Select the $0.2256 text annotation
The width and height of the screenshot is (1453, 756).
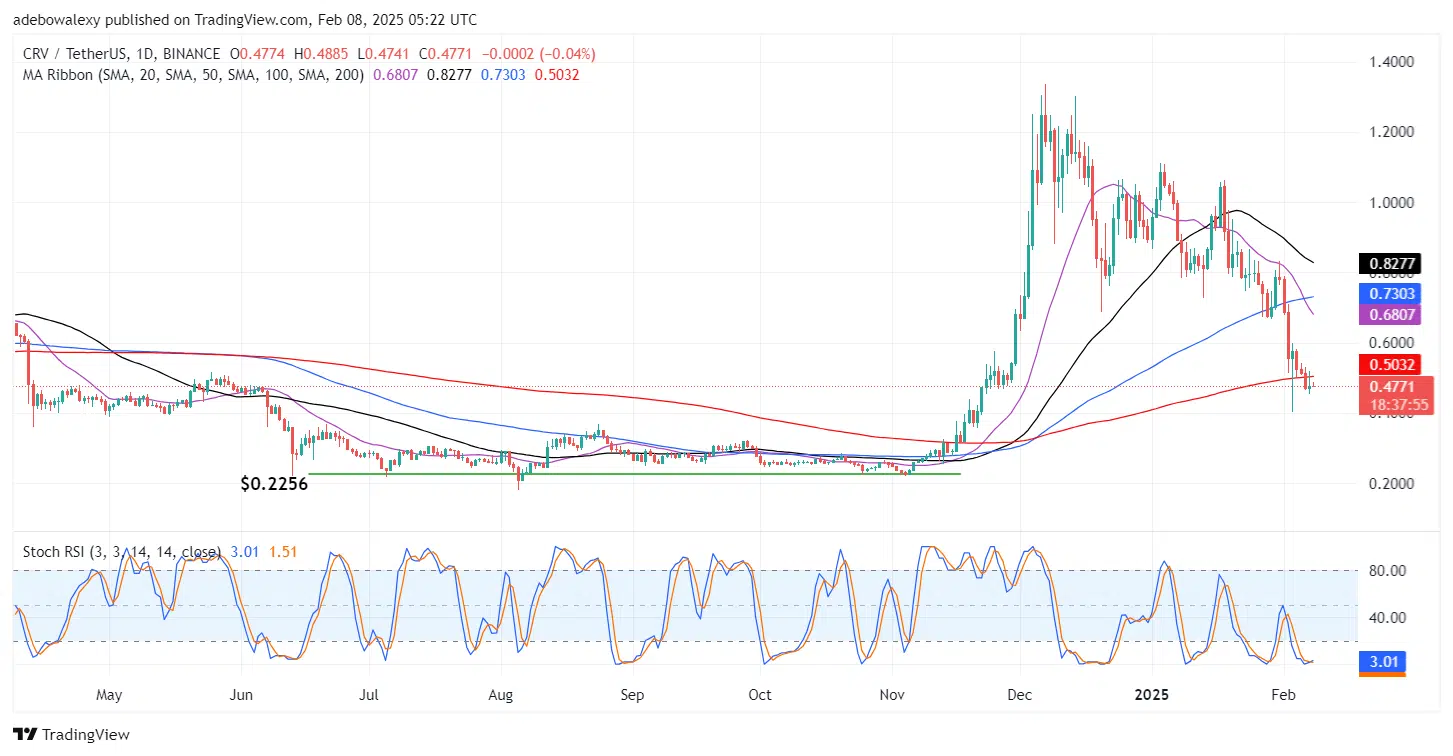tap(273, 483)
